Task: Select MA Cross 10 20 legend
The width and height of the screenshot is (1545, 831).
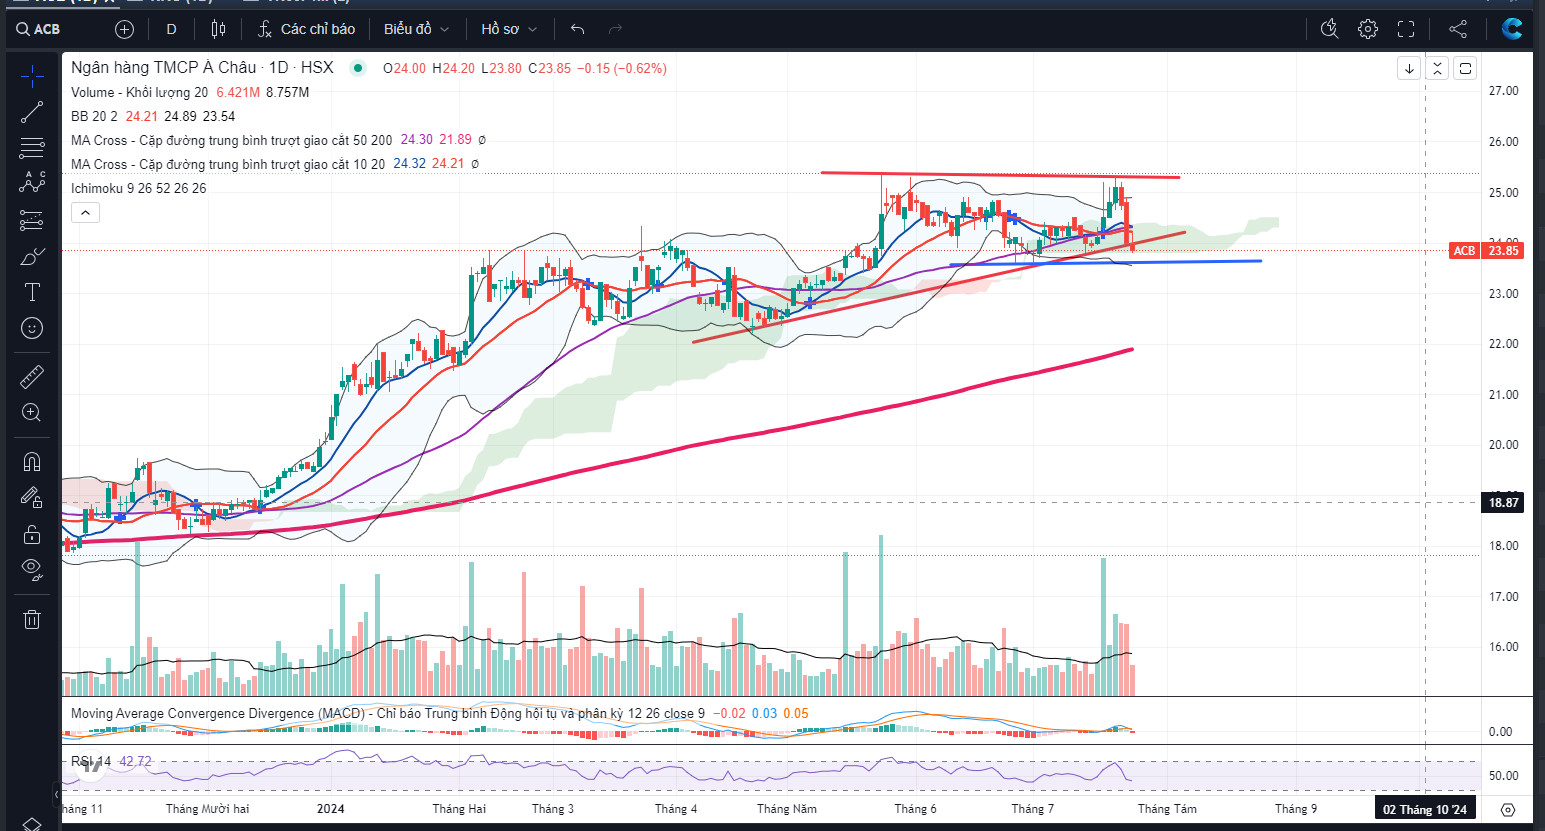Action: [x=227, y=164]
